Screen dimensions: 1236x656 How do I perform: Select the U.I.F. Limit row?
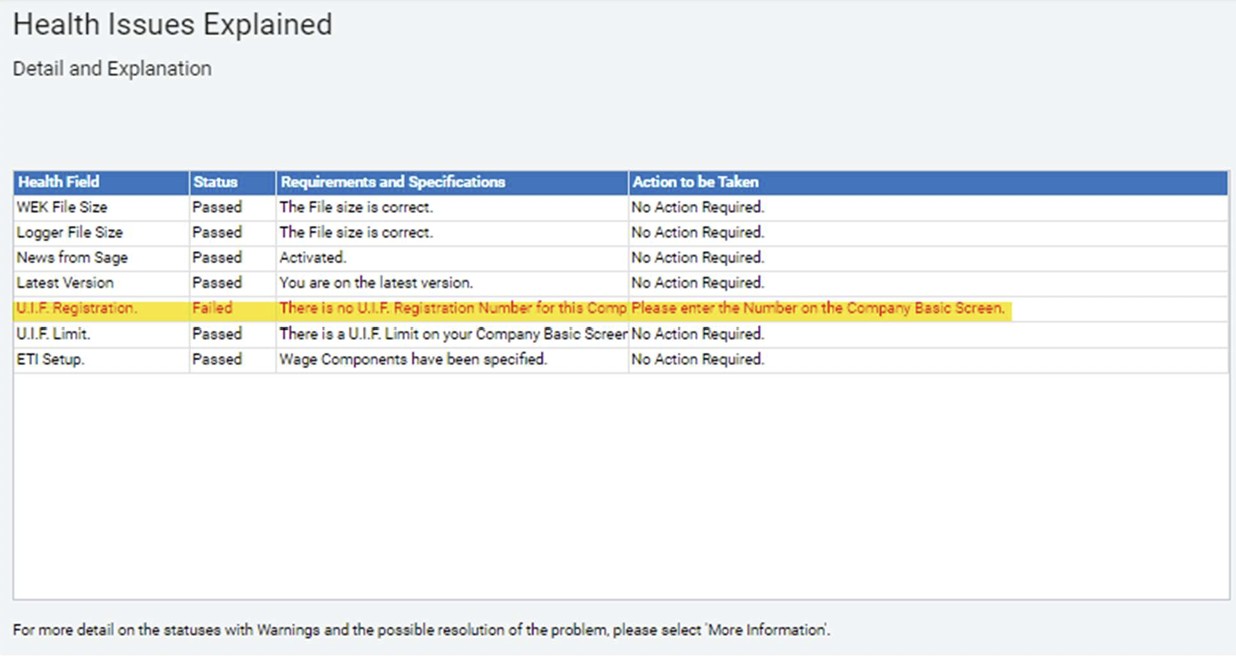54,334
